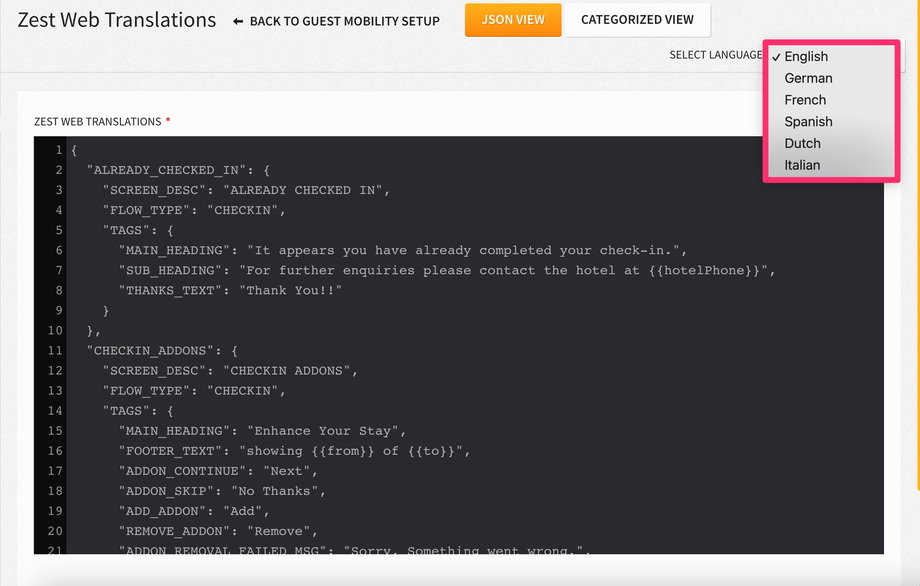Click line number 1 in the gutter

click(x=59, y=150)
